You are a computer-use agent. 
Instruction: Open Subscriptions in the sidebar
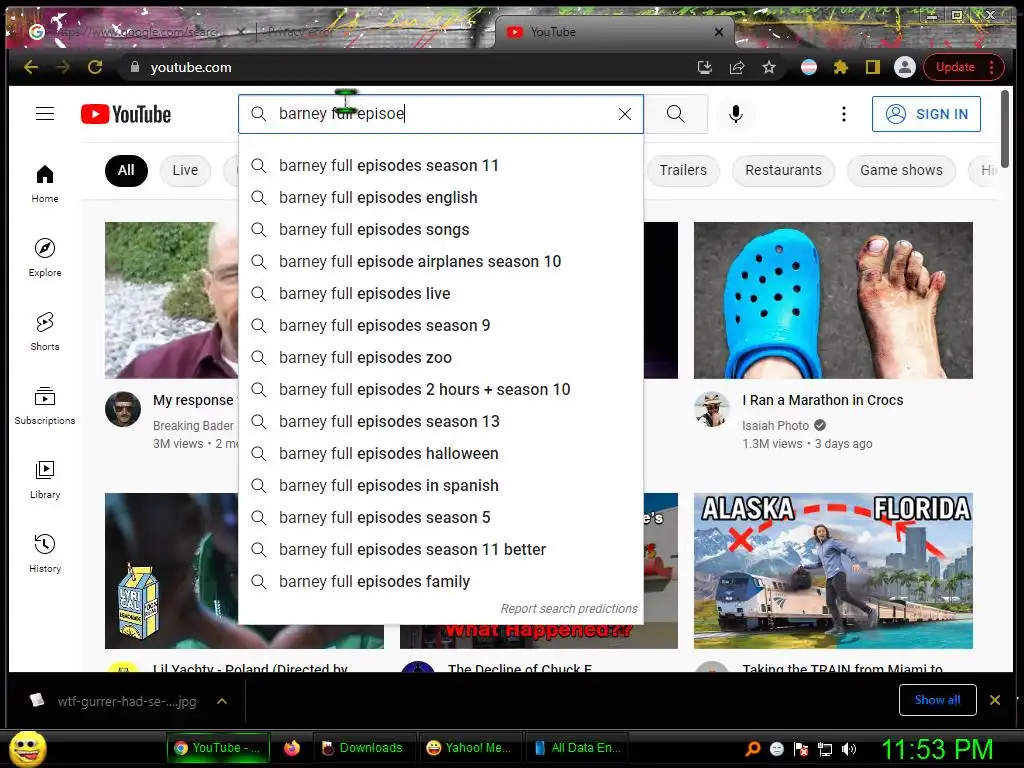tap(44, 406)
